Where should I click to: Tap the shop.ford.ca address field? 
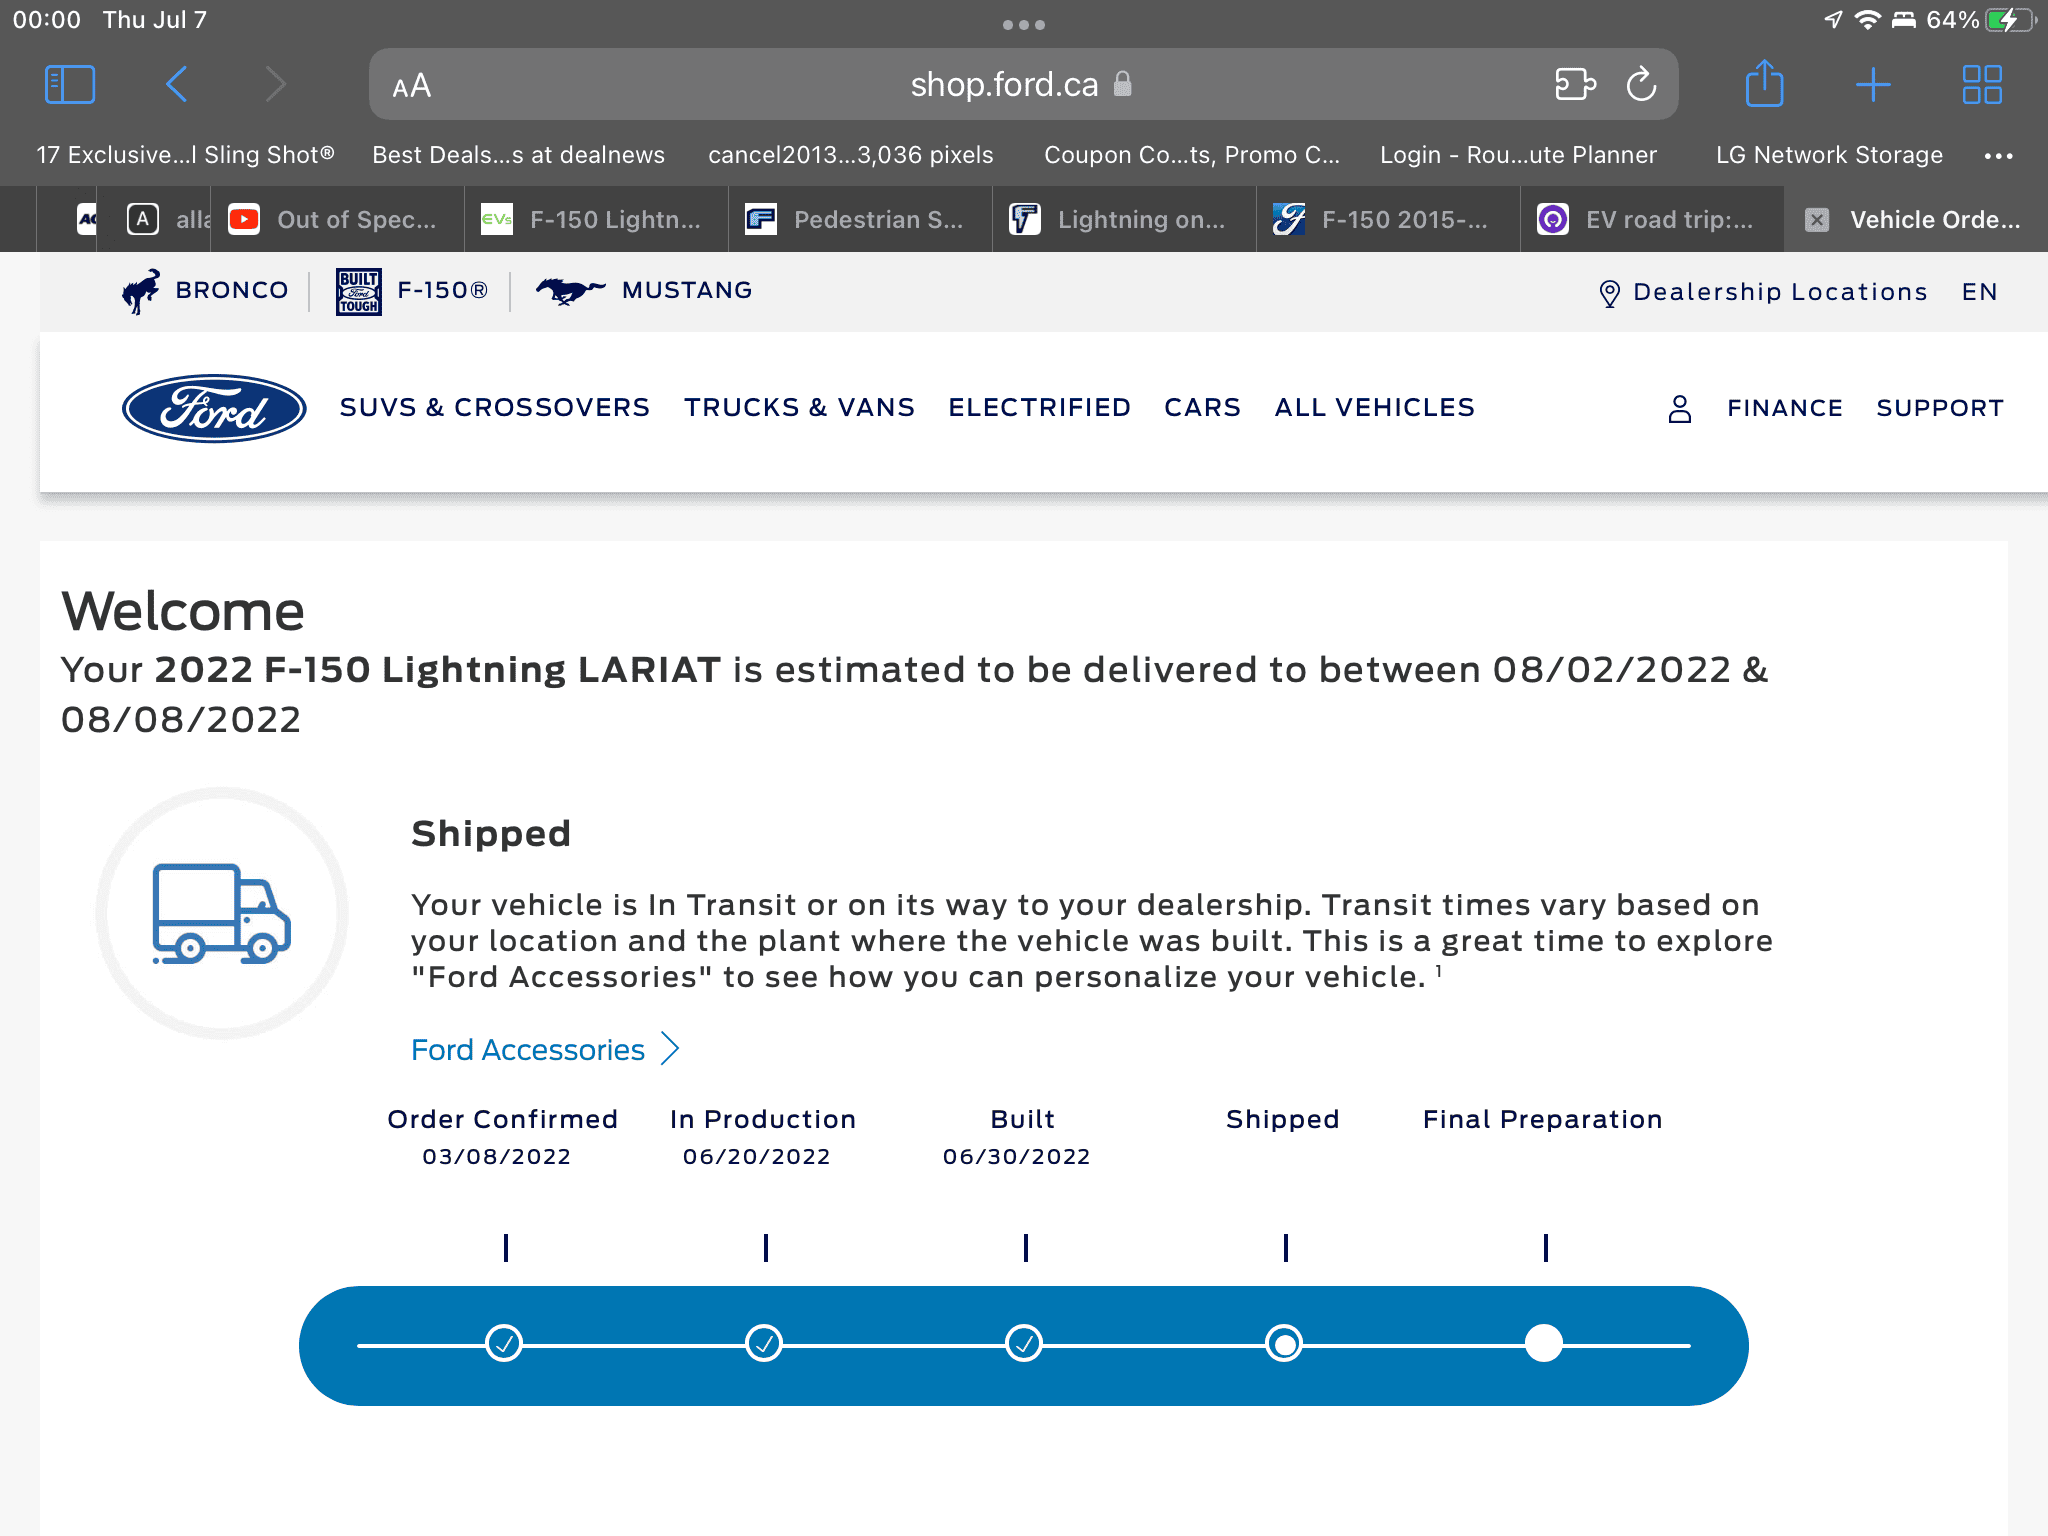(x=1004, y=85)
